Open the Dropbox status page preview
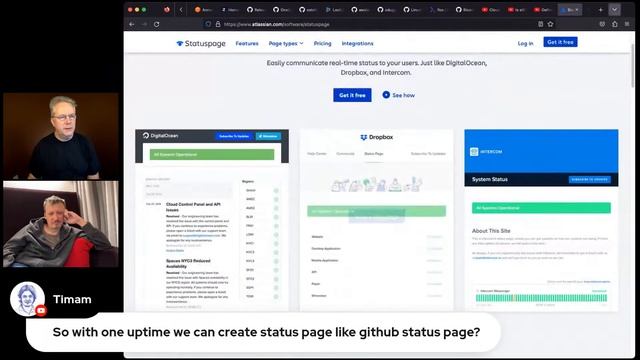Screen dimensions: 640x360 [x=376, y=220]
